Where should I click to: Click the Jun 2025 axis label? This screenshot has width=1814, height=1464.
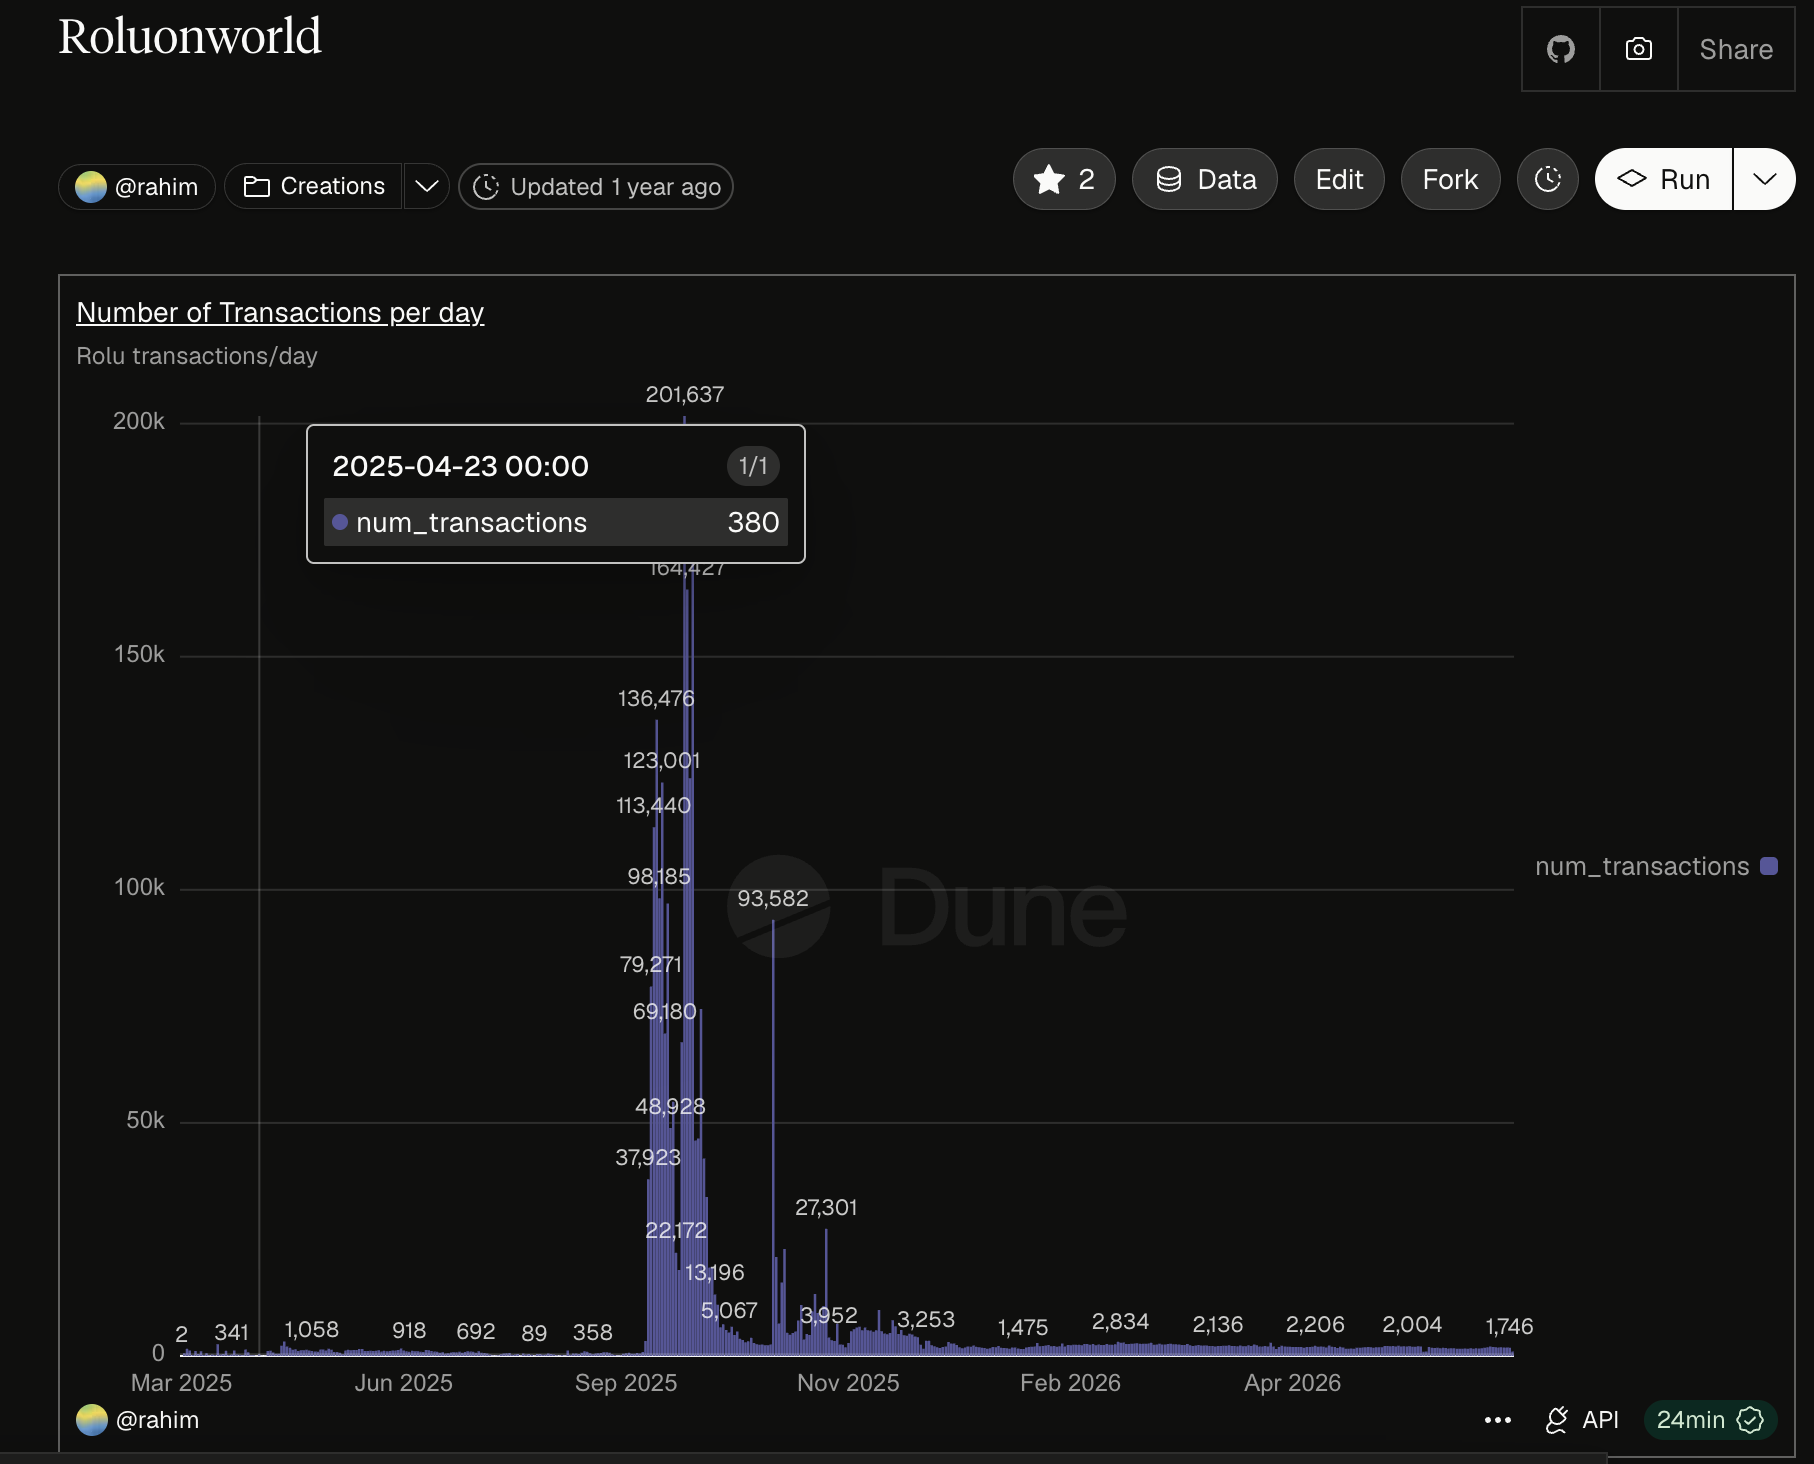[x=403, y=1382]
